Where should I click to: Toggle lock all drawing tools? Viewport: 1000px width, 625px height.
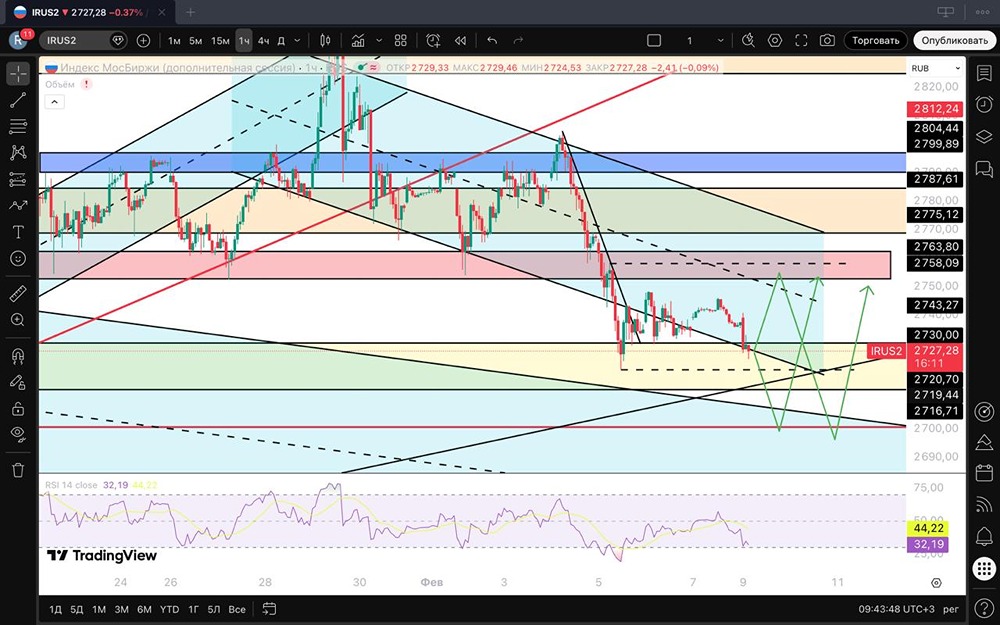[18, 408]
